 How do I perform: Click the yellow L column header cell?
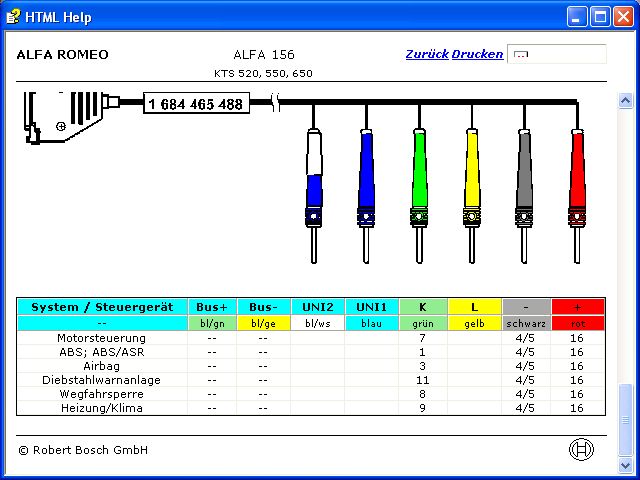coord(475,307)
